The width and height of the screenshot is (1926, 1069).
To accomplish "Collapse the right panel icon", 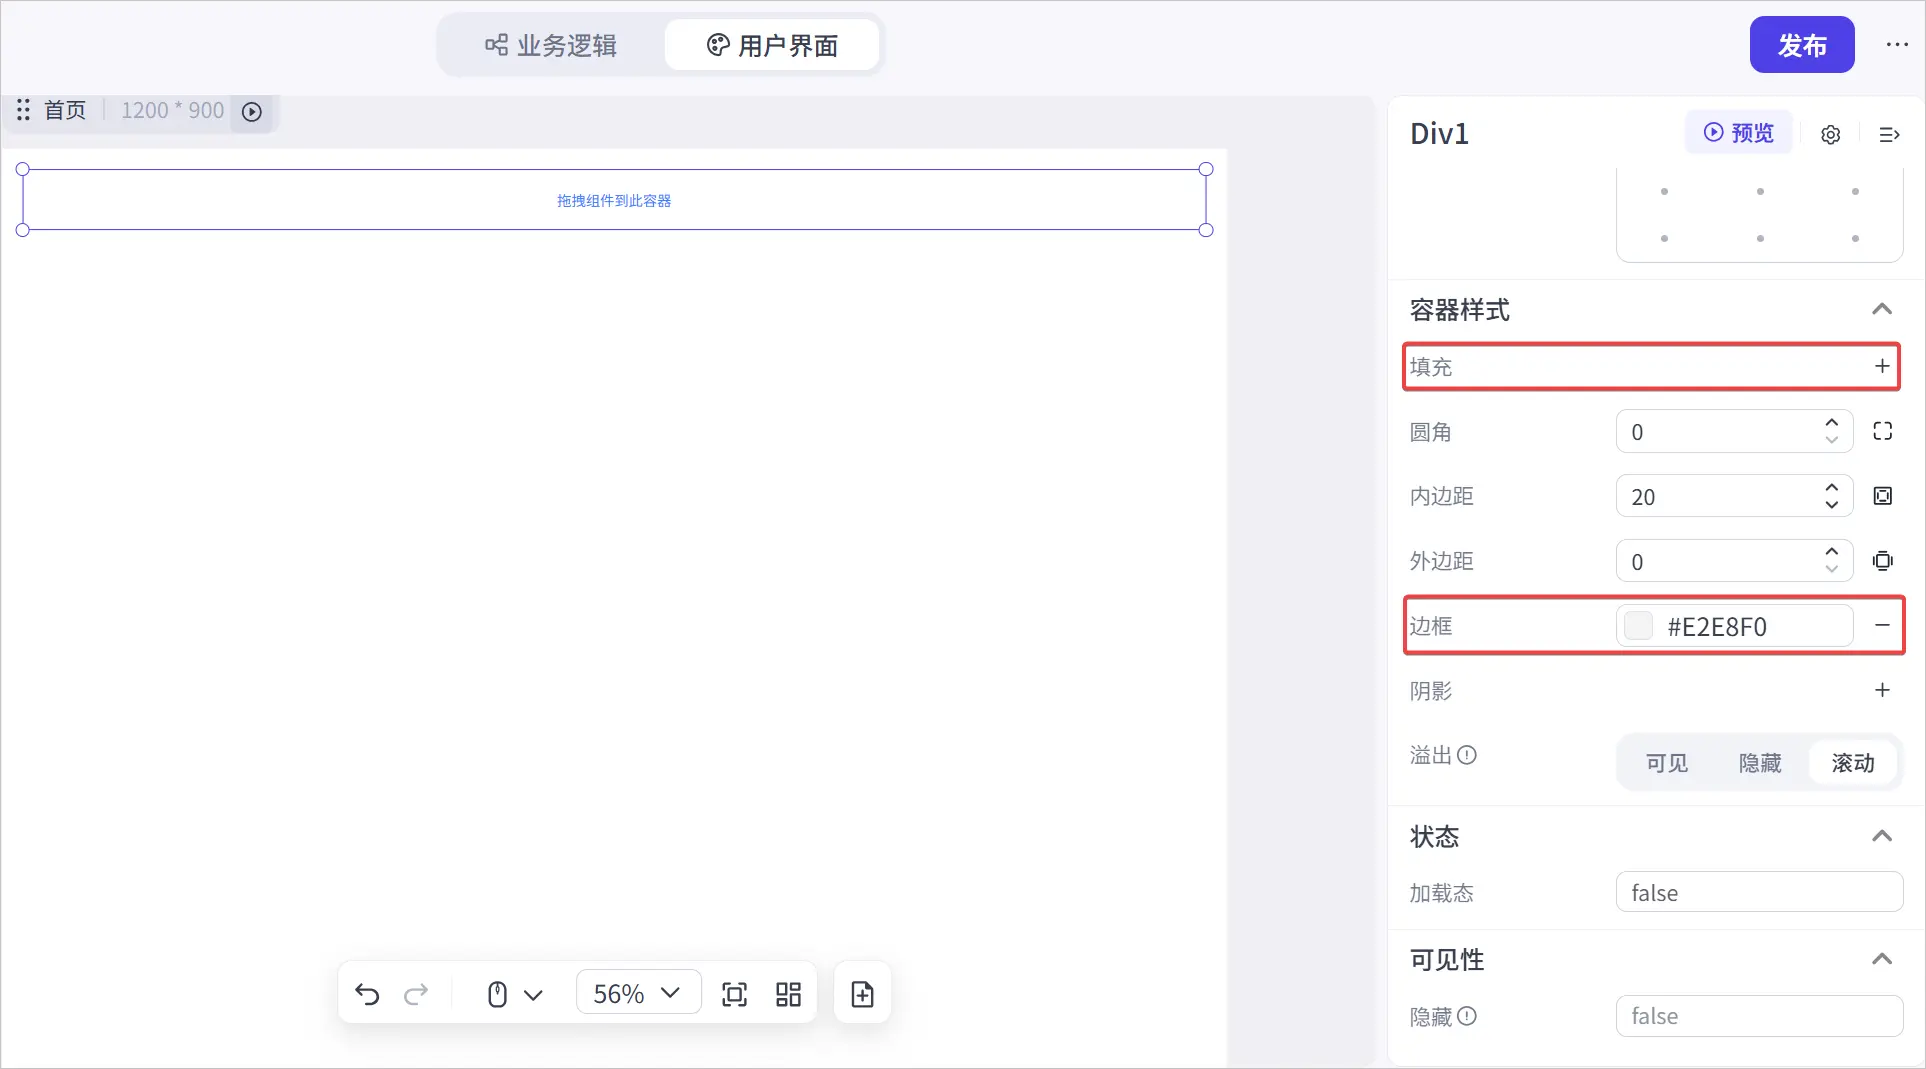I will [x=1889, y=134].
